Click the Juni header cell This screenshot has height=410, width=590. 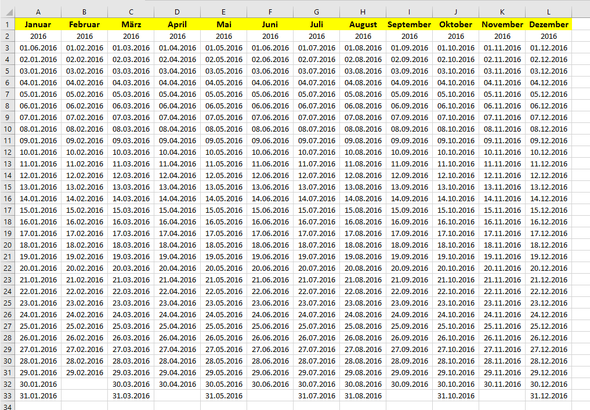click(270, 24)
